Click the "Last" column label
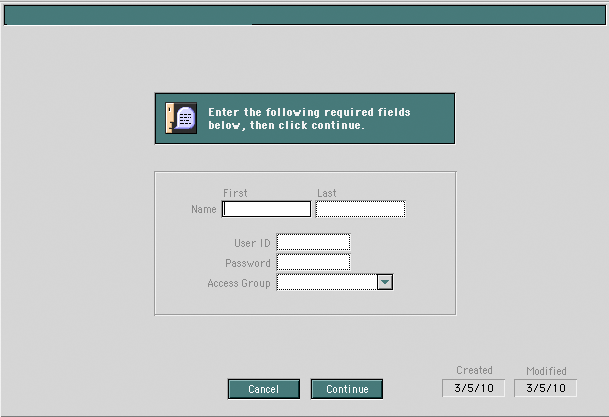This screenshot has height=417, width=609. [x=327, y=193]
